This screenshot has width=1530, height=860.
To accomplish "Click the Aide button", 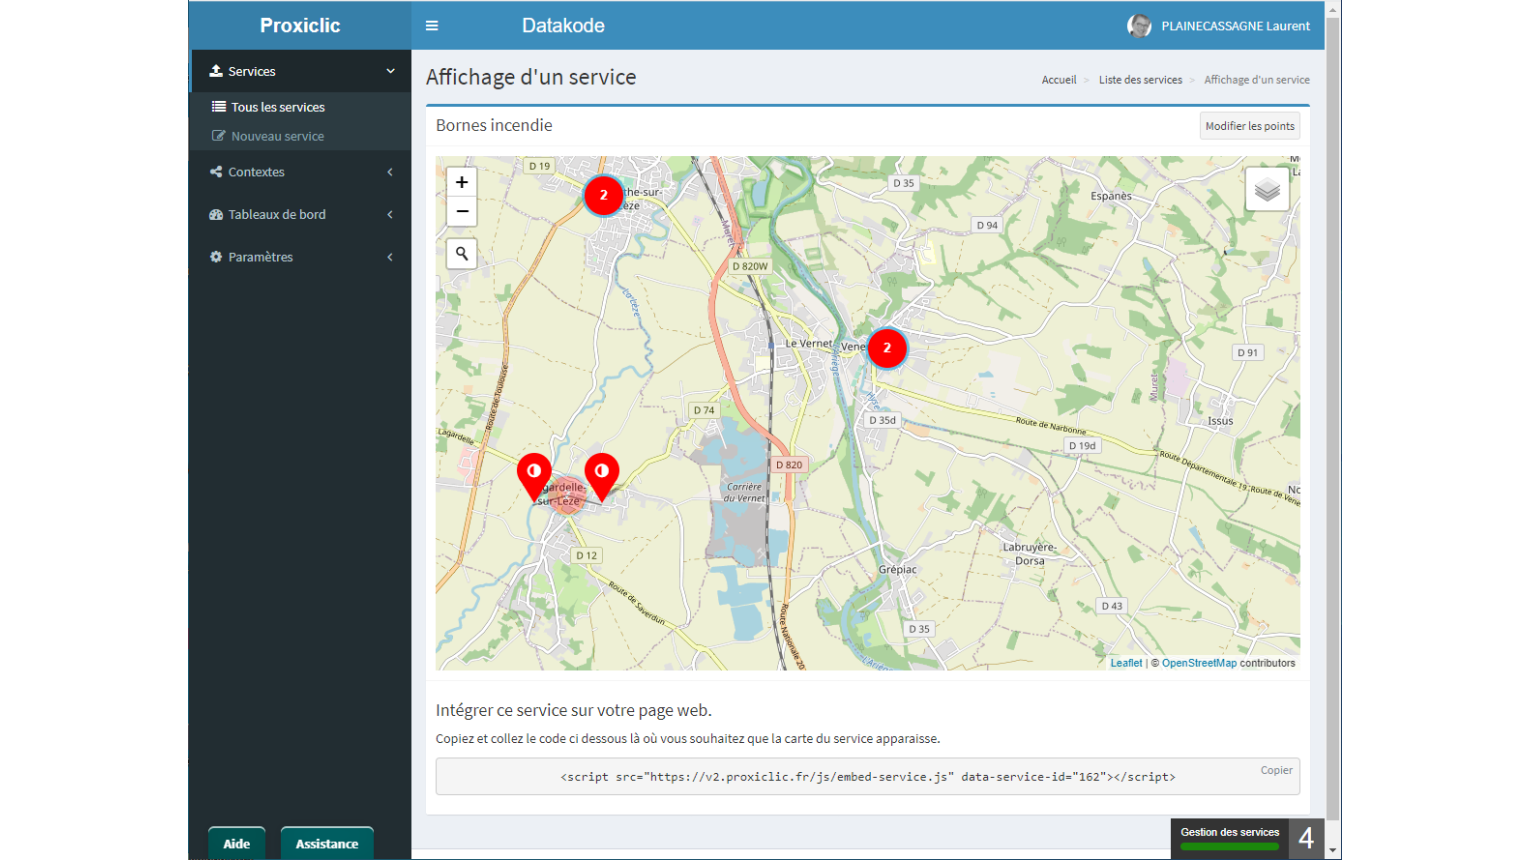I will click(x=237, y=844).
